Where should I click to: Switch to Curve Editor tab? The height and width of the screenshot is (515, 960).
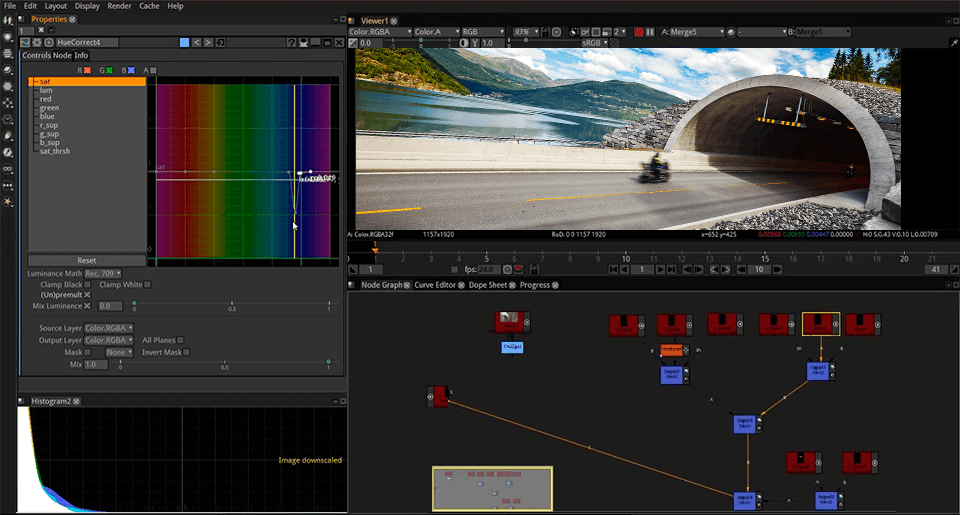(x=435, y=285)
